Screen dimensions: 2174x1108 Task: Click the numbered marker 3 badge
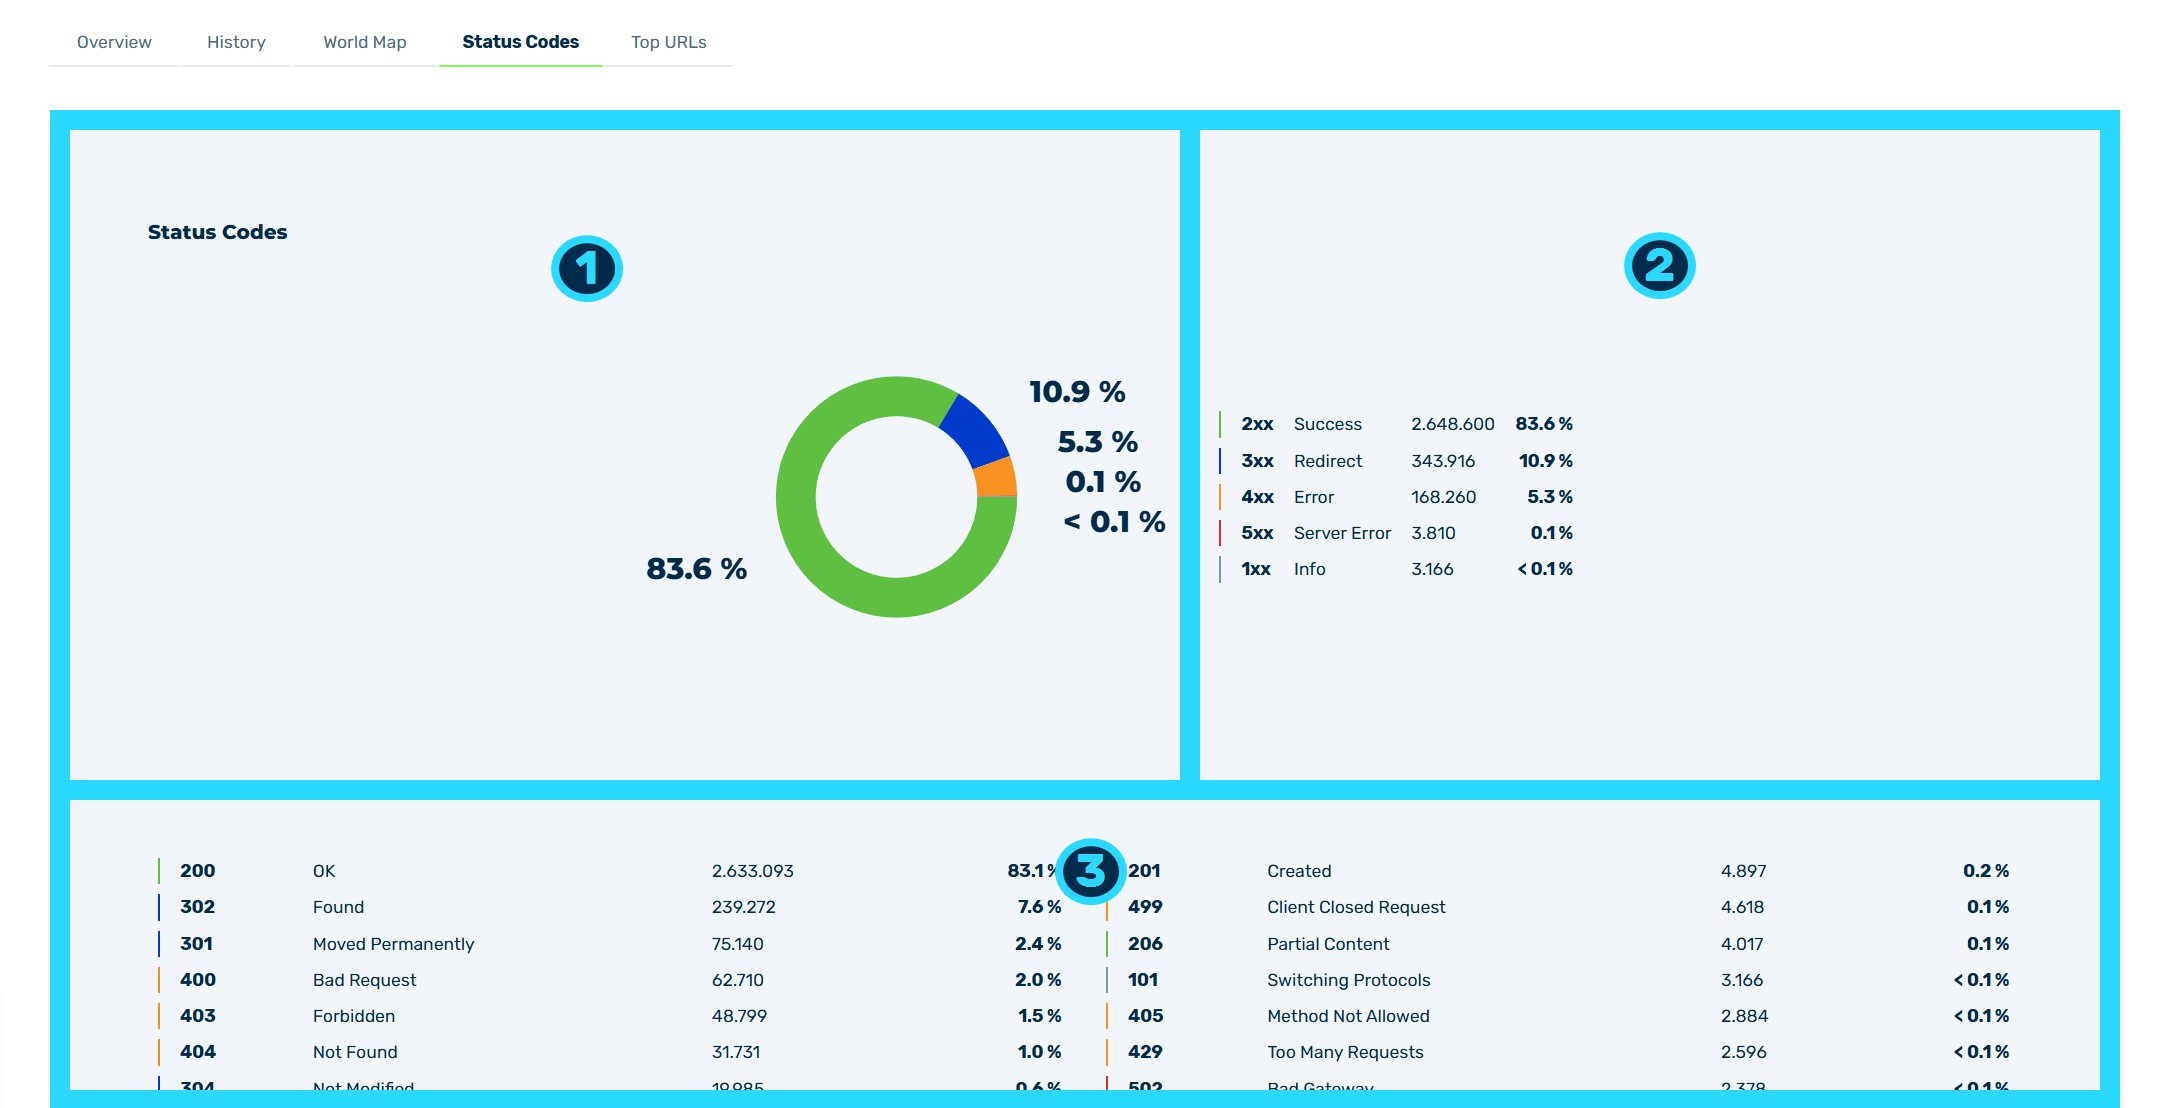(x=1090, y=871)
